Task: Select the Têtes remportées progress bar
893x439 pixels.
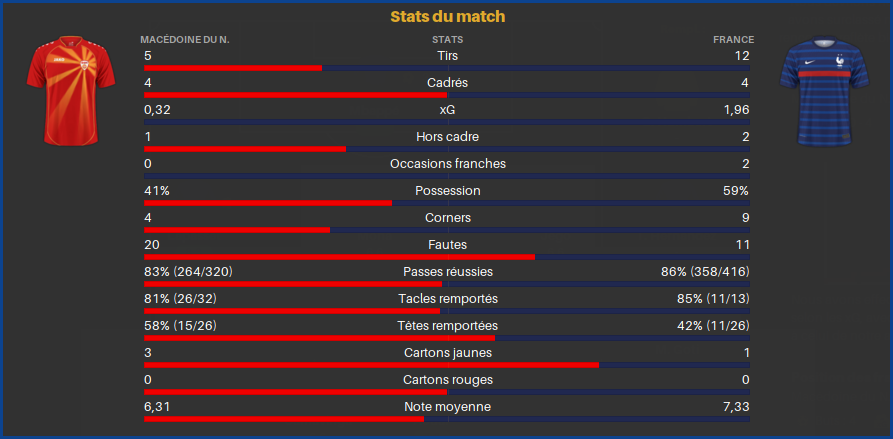Action: (x=447, y=338)
